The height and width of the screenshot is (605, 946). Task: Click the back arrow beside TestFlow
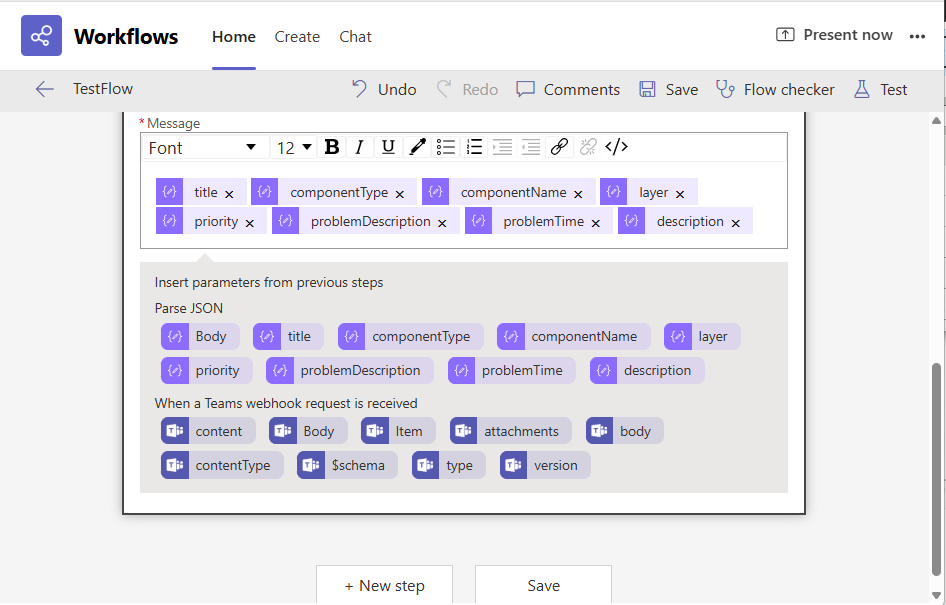[x=44, y=89]
